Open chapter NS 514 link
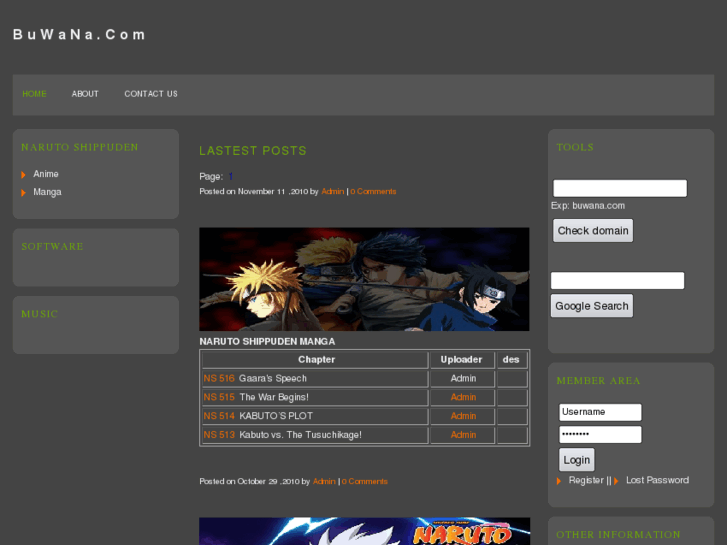 coord(219,416)
